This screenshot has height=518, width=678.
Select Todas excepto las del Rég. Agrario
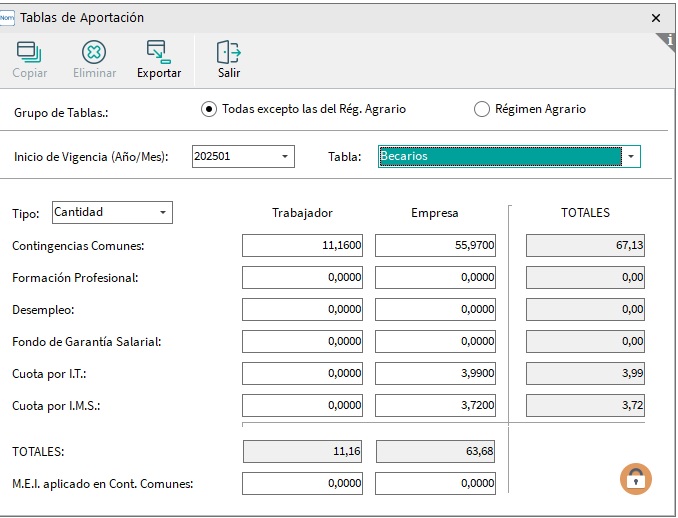(x=209, y=109)
